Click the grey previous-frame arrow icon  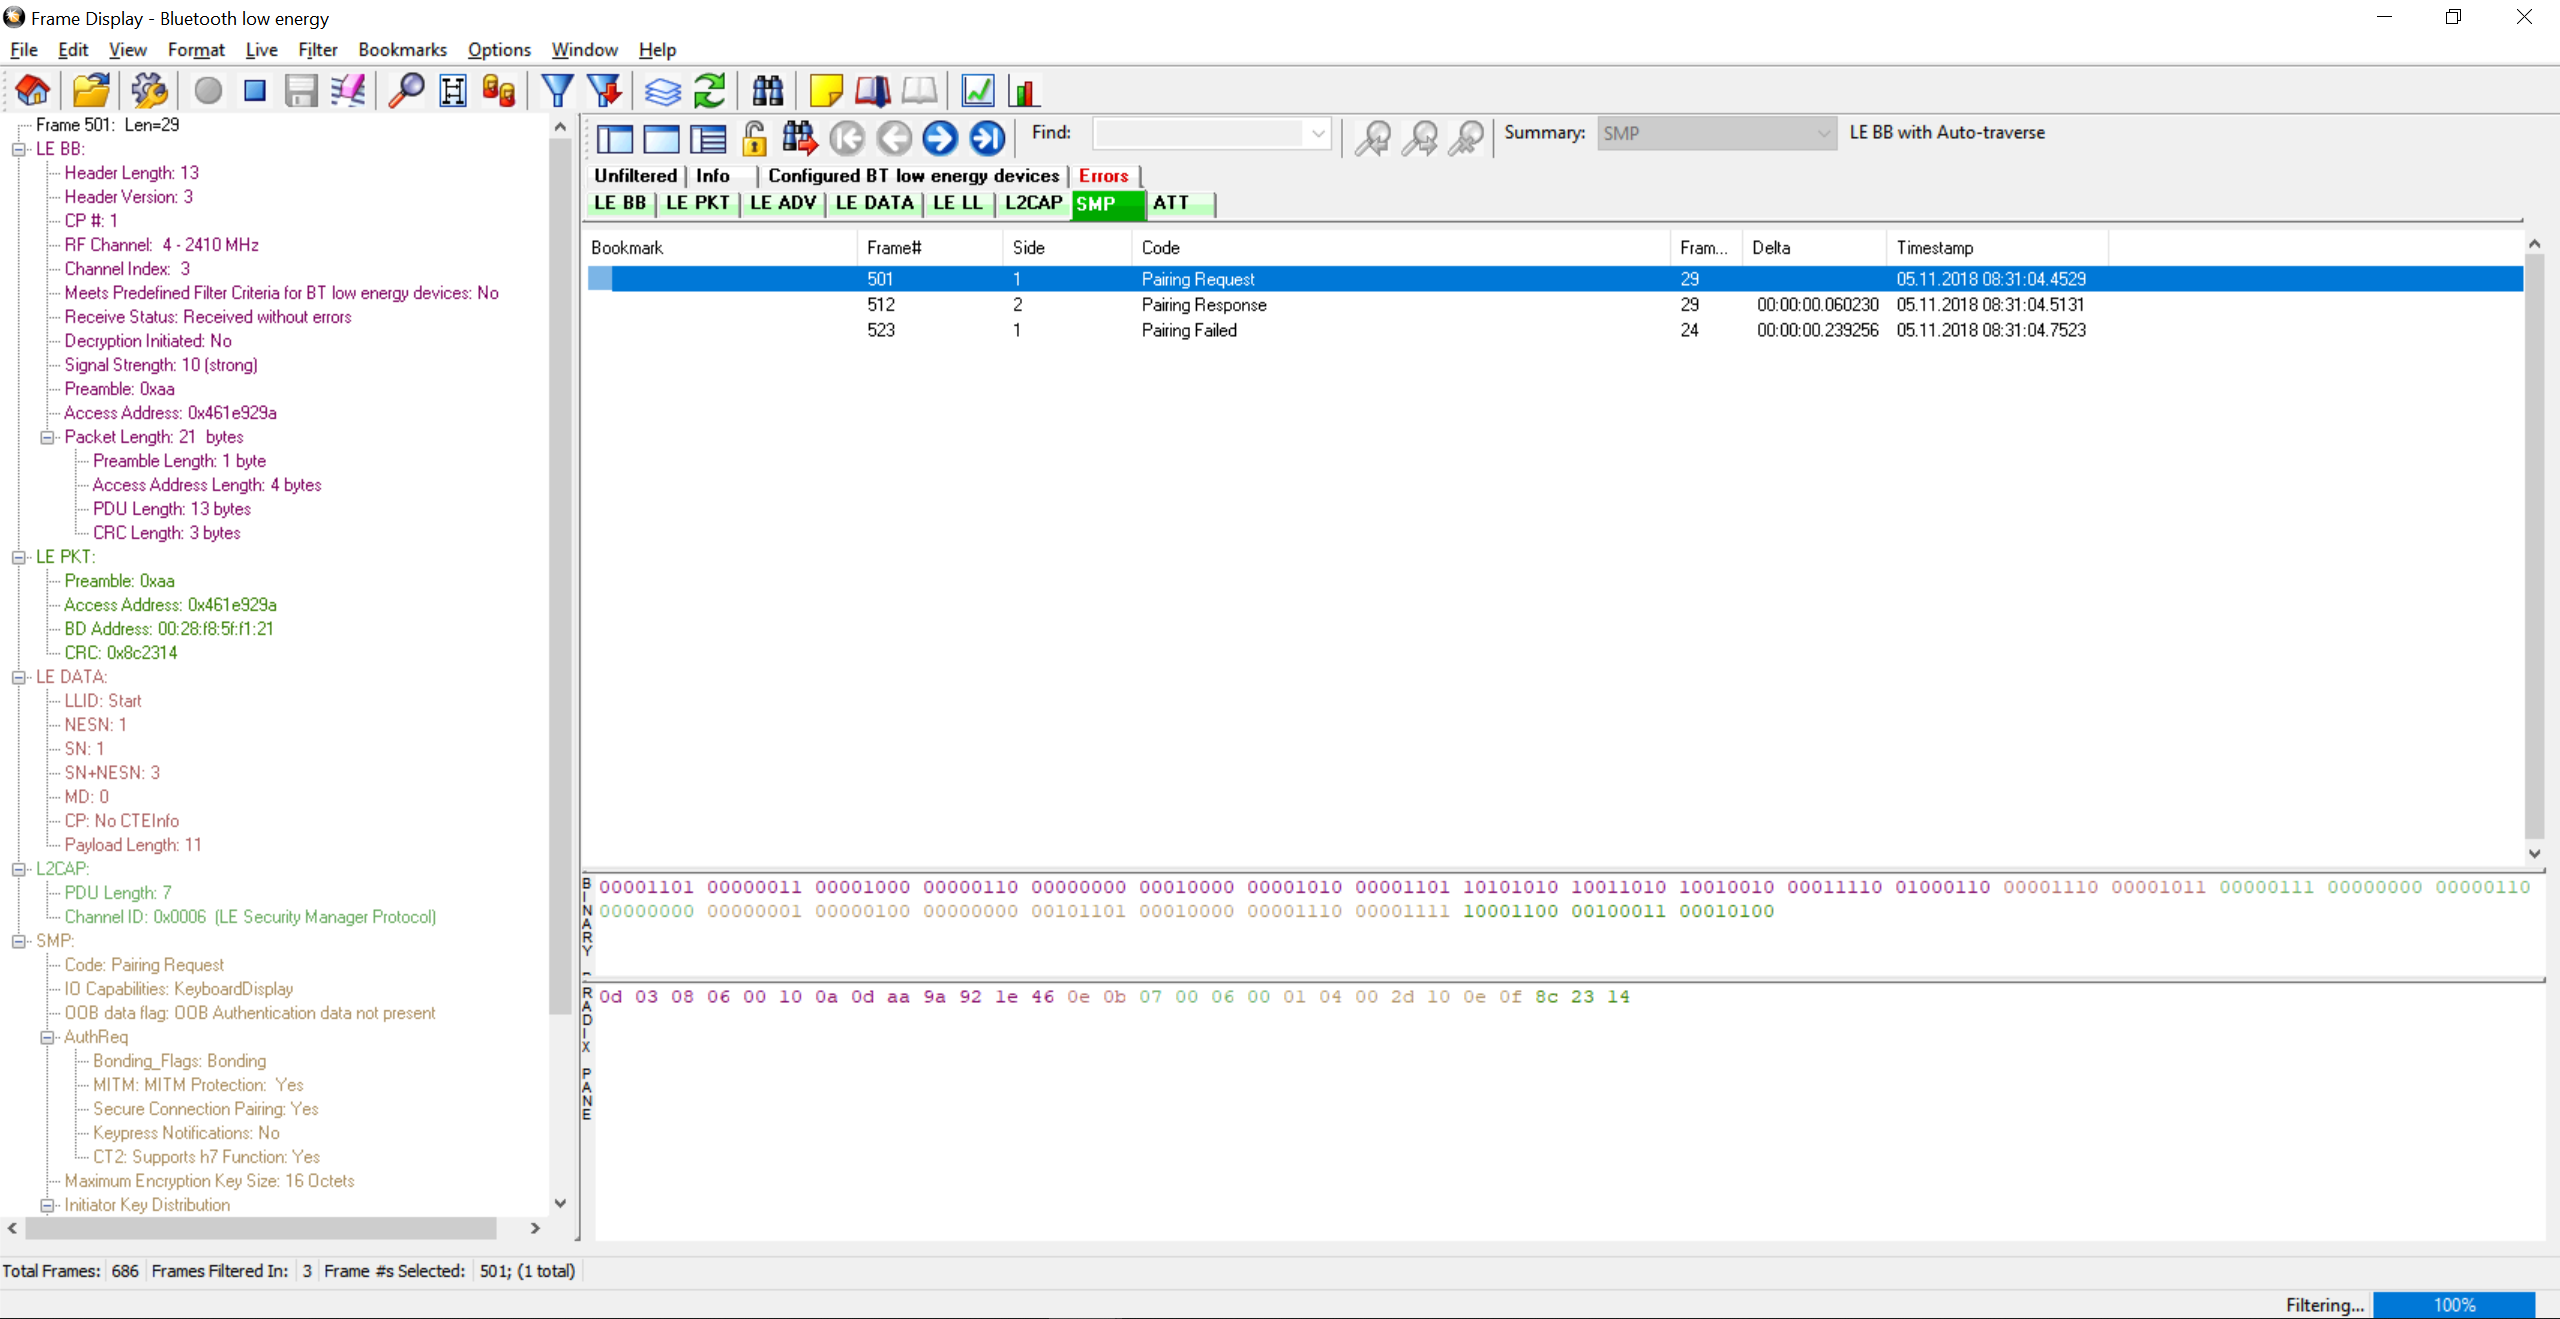tap(894, 138)
